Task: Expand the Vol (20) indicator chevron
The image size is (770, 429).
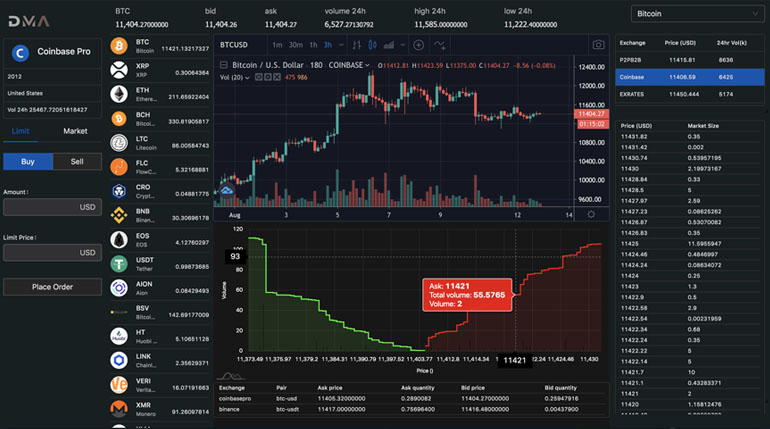Action: pos(249,77)
